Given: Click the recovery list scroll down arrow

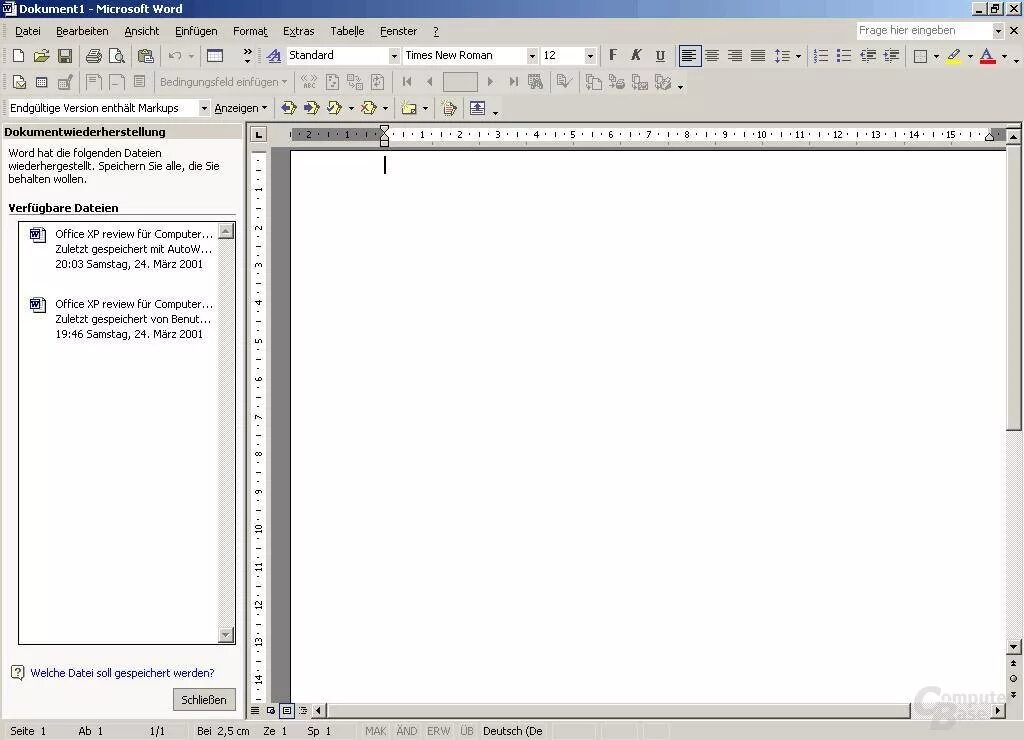Looking at the screenshot, I should (x=226, y=634).
